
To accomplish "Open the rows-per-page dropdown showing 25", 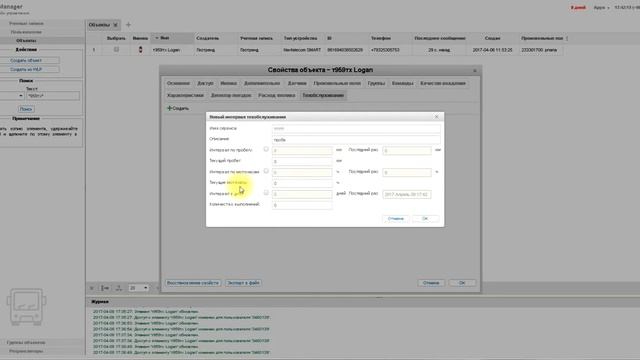I will 139,288.
